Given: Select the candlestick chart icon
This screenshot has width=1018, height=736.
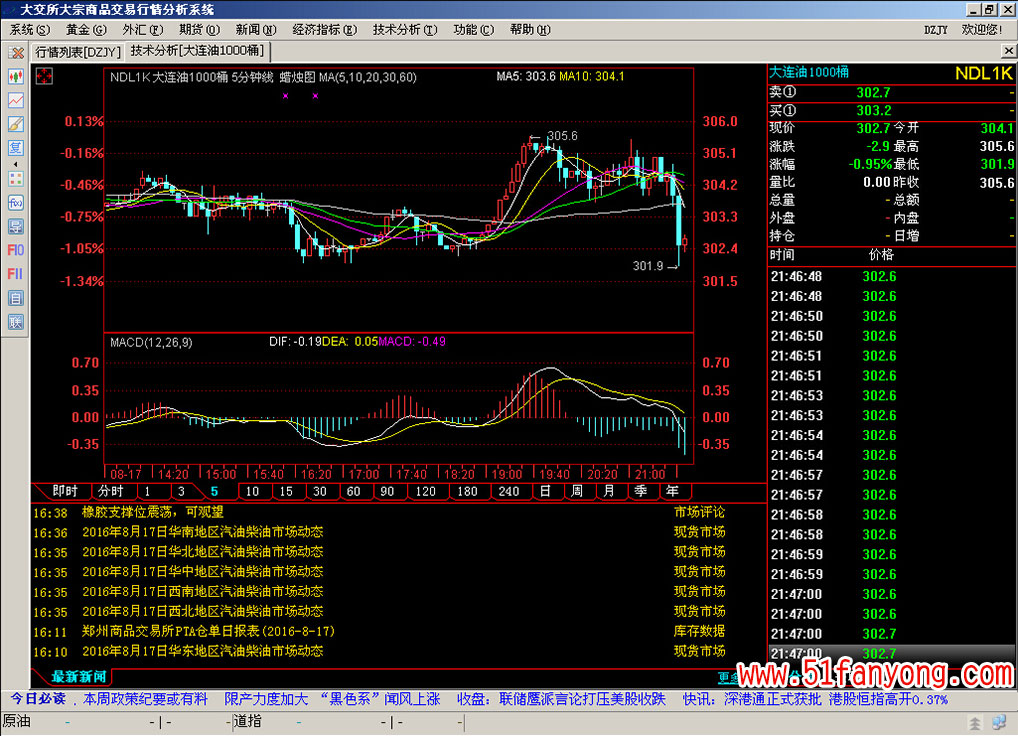Looking at the screenshot, I should 16,77.
